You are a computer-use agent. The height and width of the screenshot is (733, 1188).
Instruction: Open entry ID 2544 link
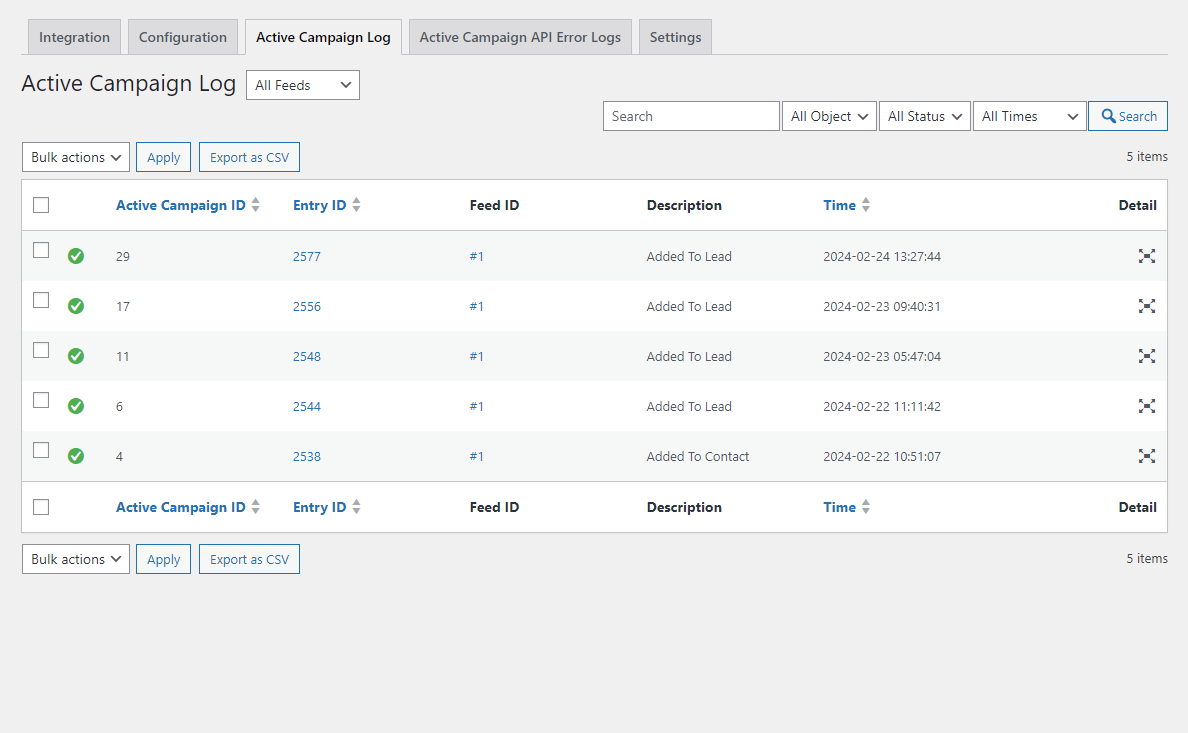307,406
